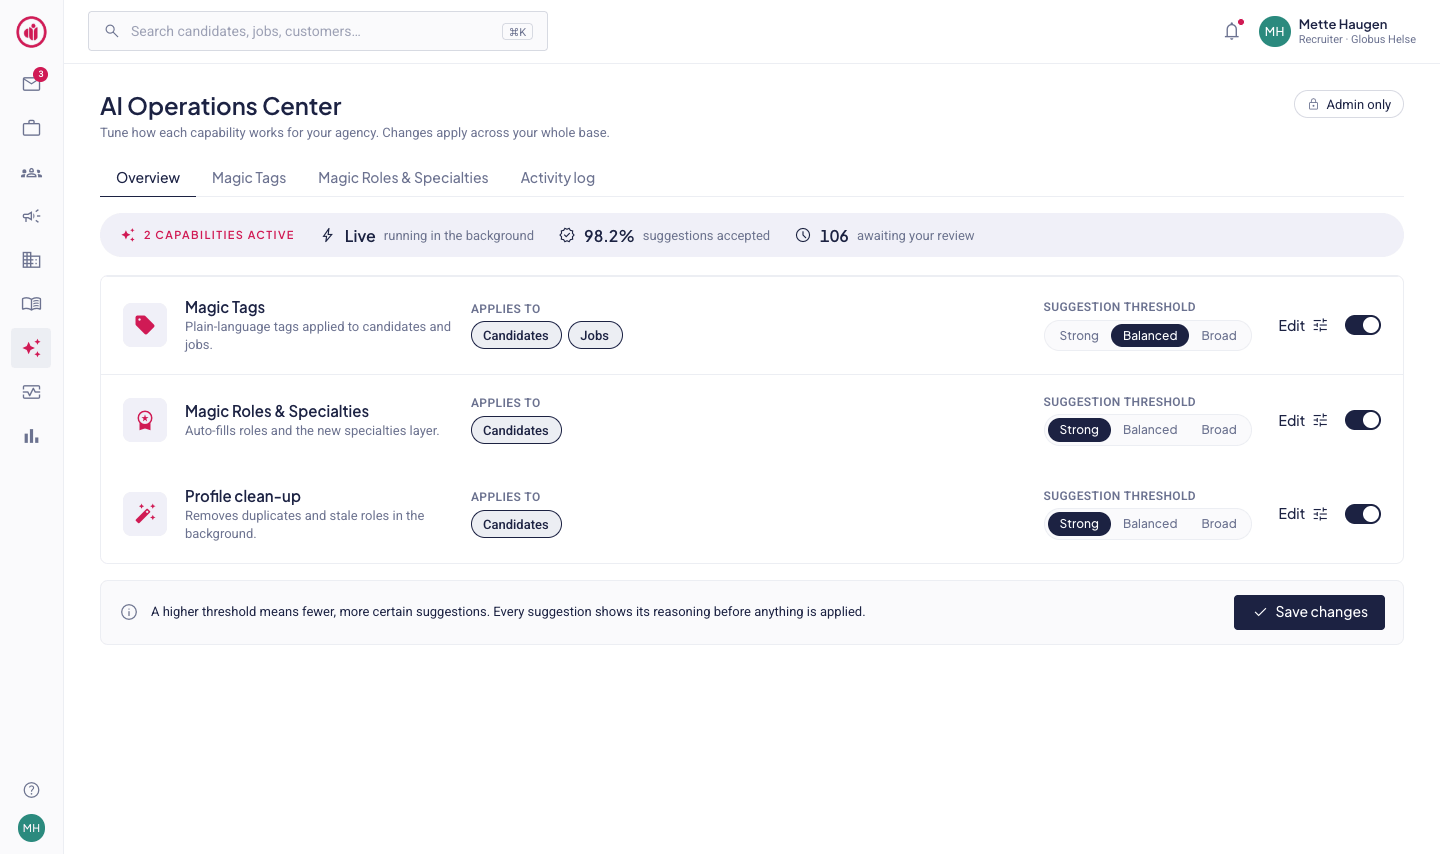Viewport: 1440px width, 854px height.
Task: Toggle the Profile clean-up switch
Action: click(1363, 514)
